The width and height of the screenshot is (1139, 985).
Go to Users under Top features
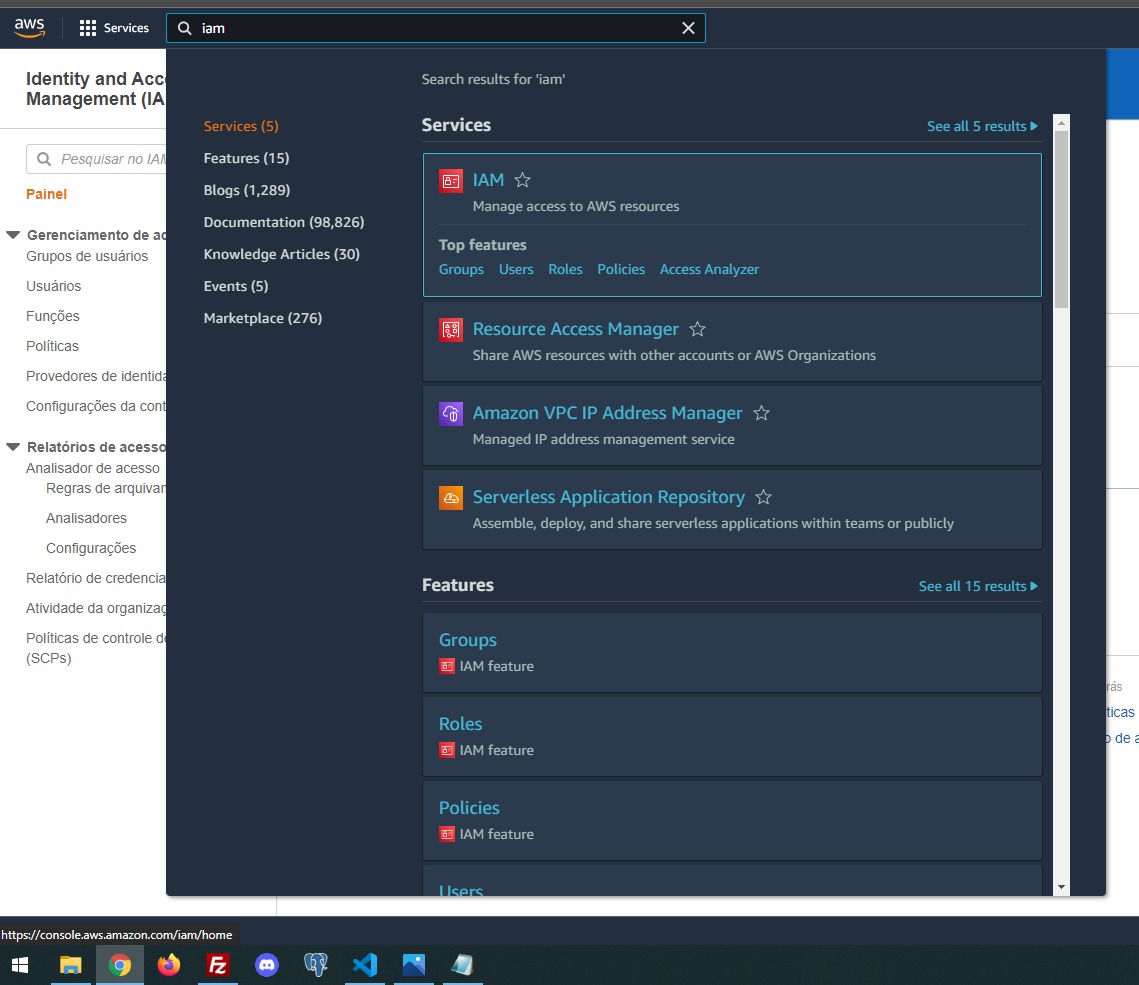[x=516, y=269]
